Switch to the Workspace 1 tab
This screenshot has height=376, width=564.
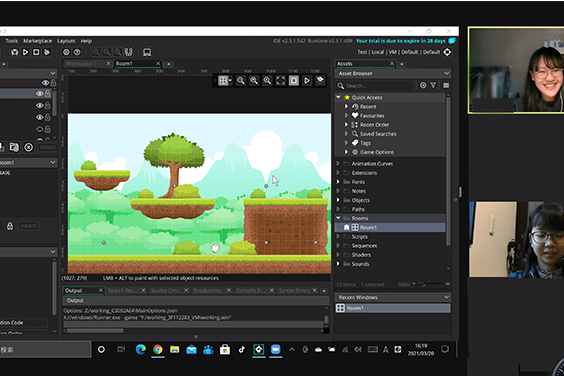(x=81, y=64)
